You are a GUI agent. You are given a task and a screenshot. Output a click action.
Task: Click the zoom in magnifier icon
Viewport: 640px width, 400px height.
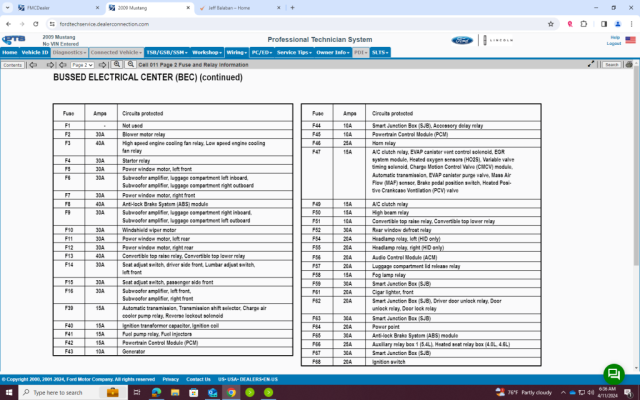(x=117, y=64)
